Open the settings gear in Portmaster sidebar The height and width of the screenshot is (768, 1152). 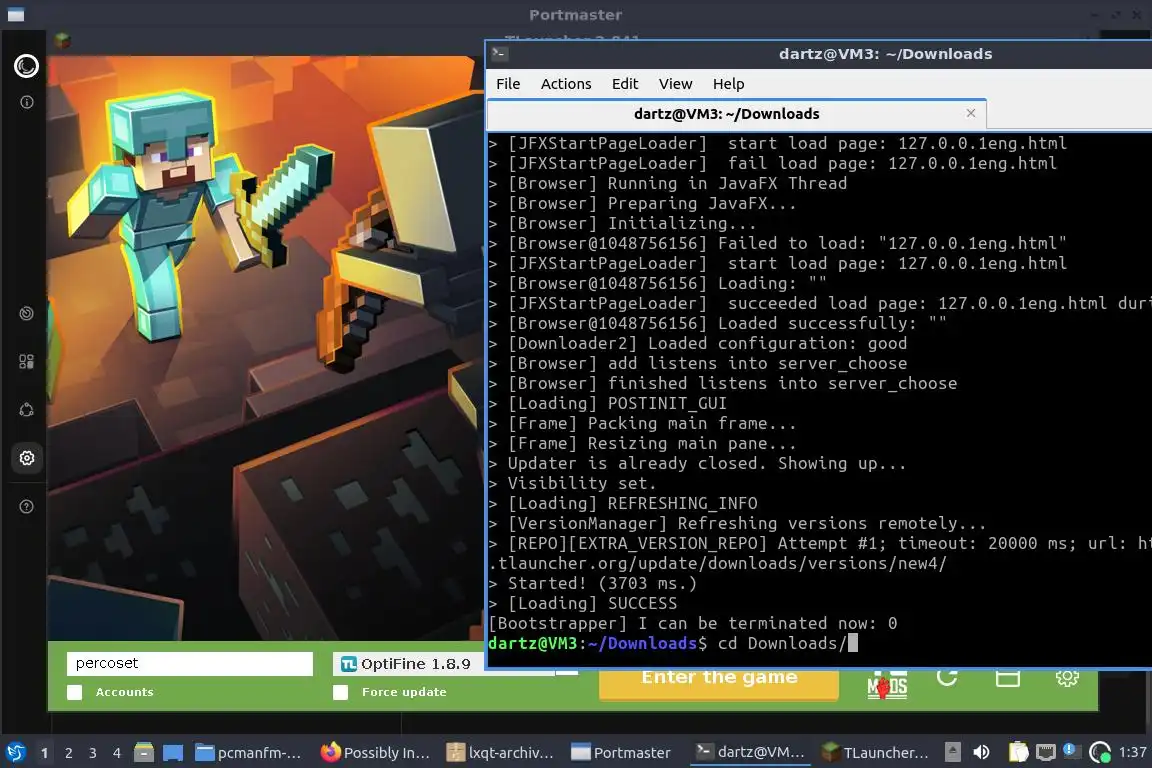[x=26, y=458]
